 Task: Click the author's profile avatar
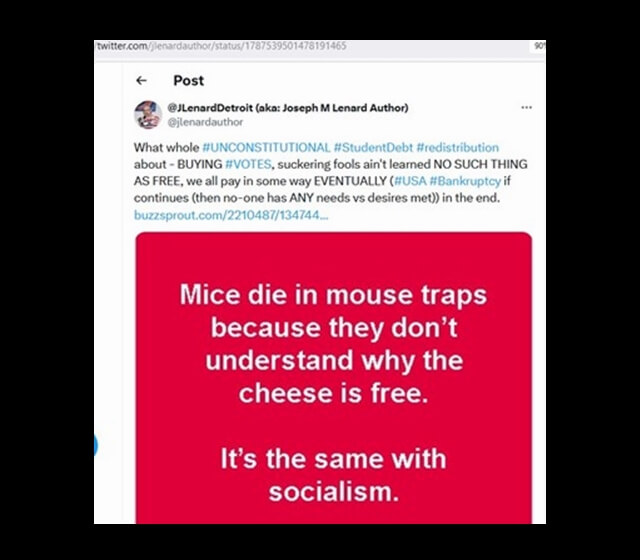click(x=148, y=114)
